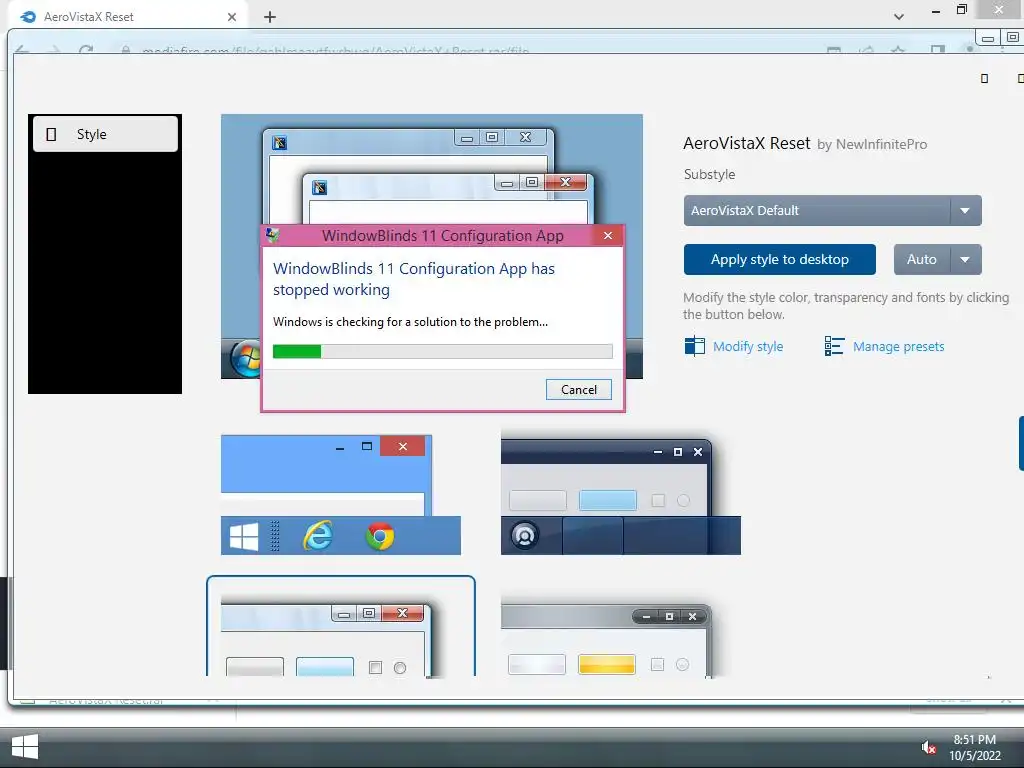Click the Style tab icon in sidebar
This screenshot has width=1024, height=768.
[x=52, y=135]
